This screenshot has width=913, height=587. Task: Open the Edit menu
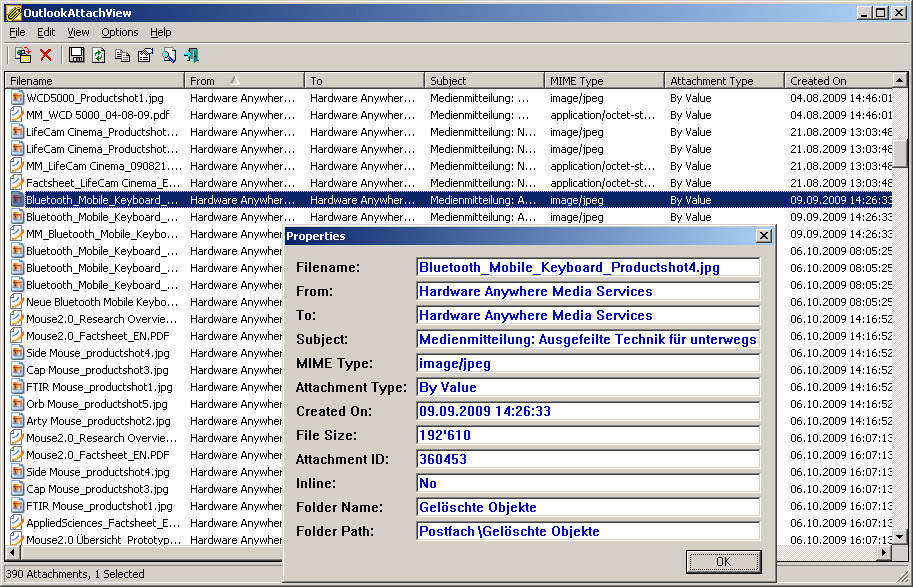click(x=46, y=32)
